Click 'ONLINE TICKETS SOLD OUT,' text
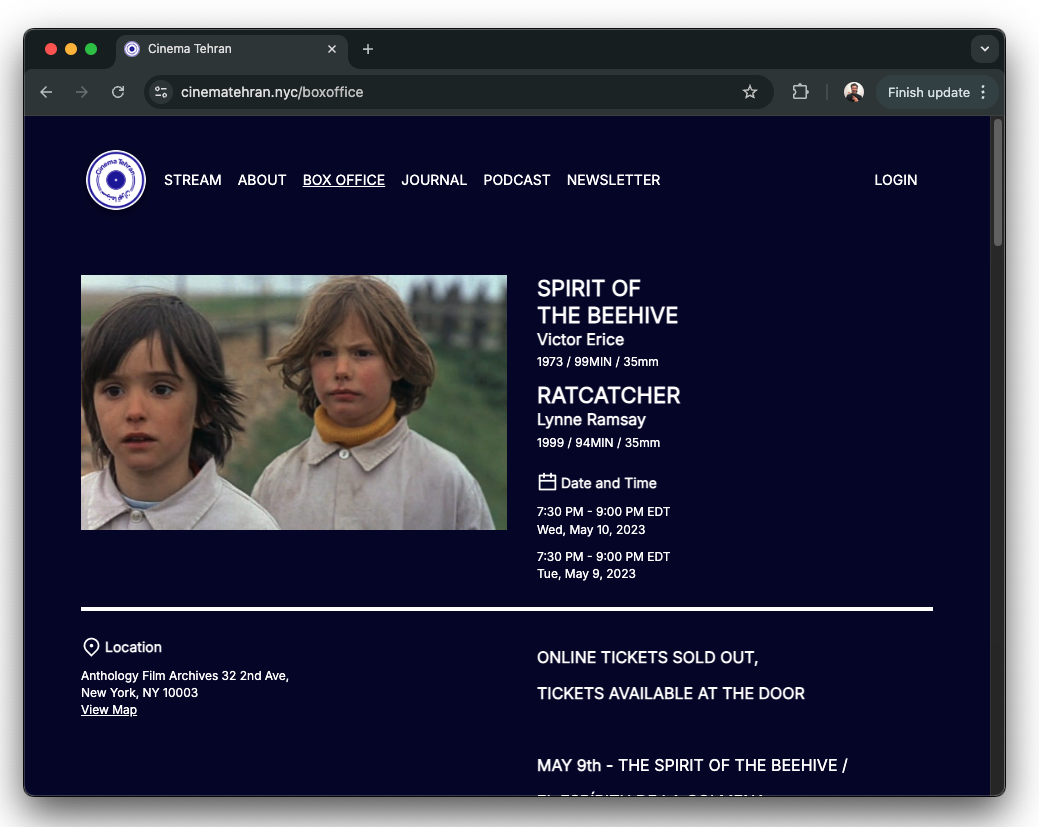Image resolution: width=1039 pixels, height=827 pixels. point(647,657)
